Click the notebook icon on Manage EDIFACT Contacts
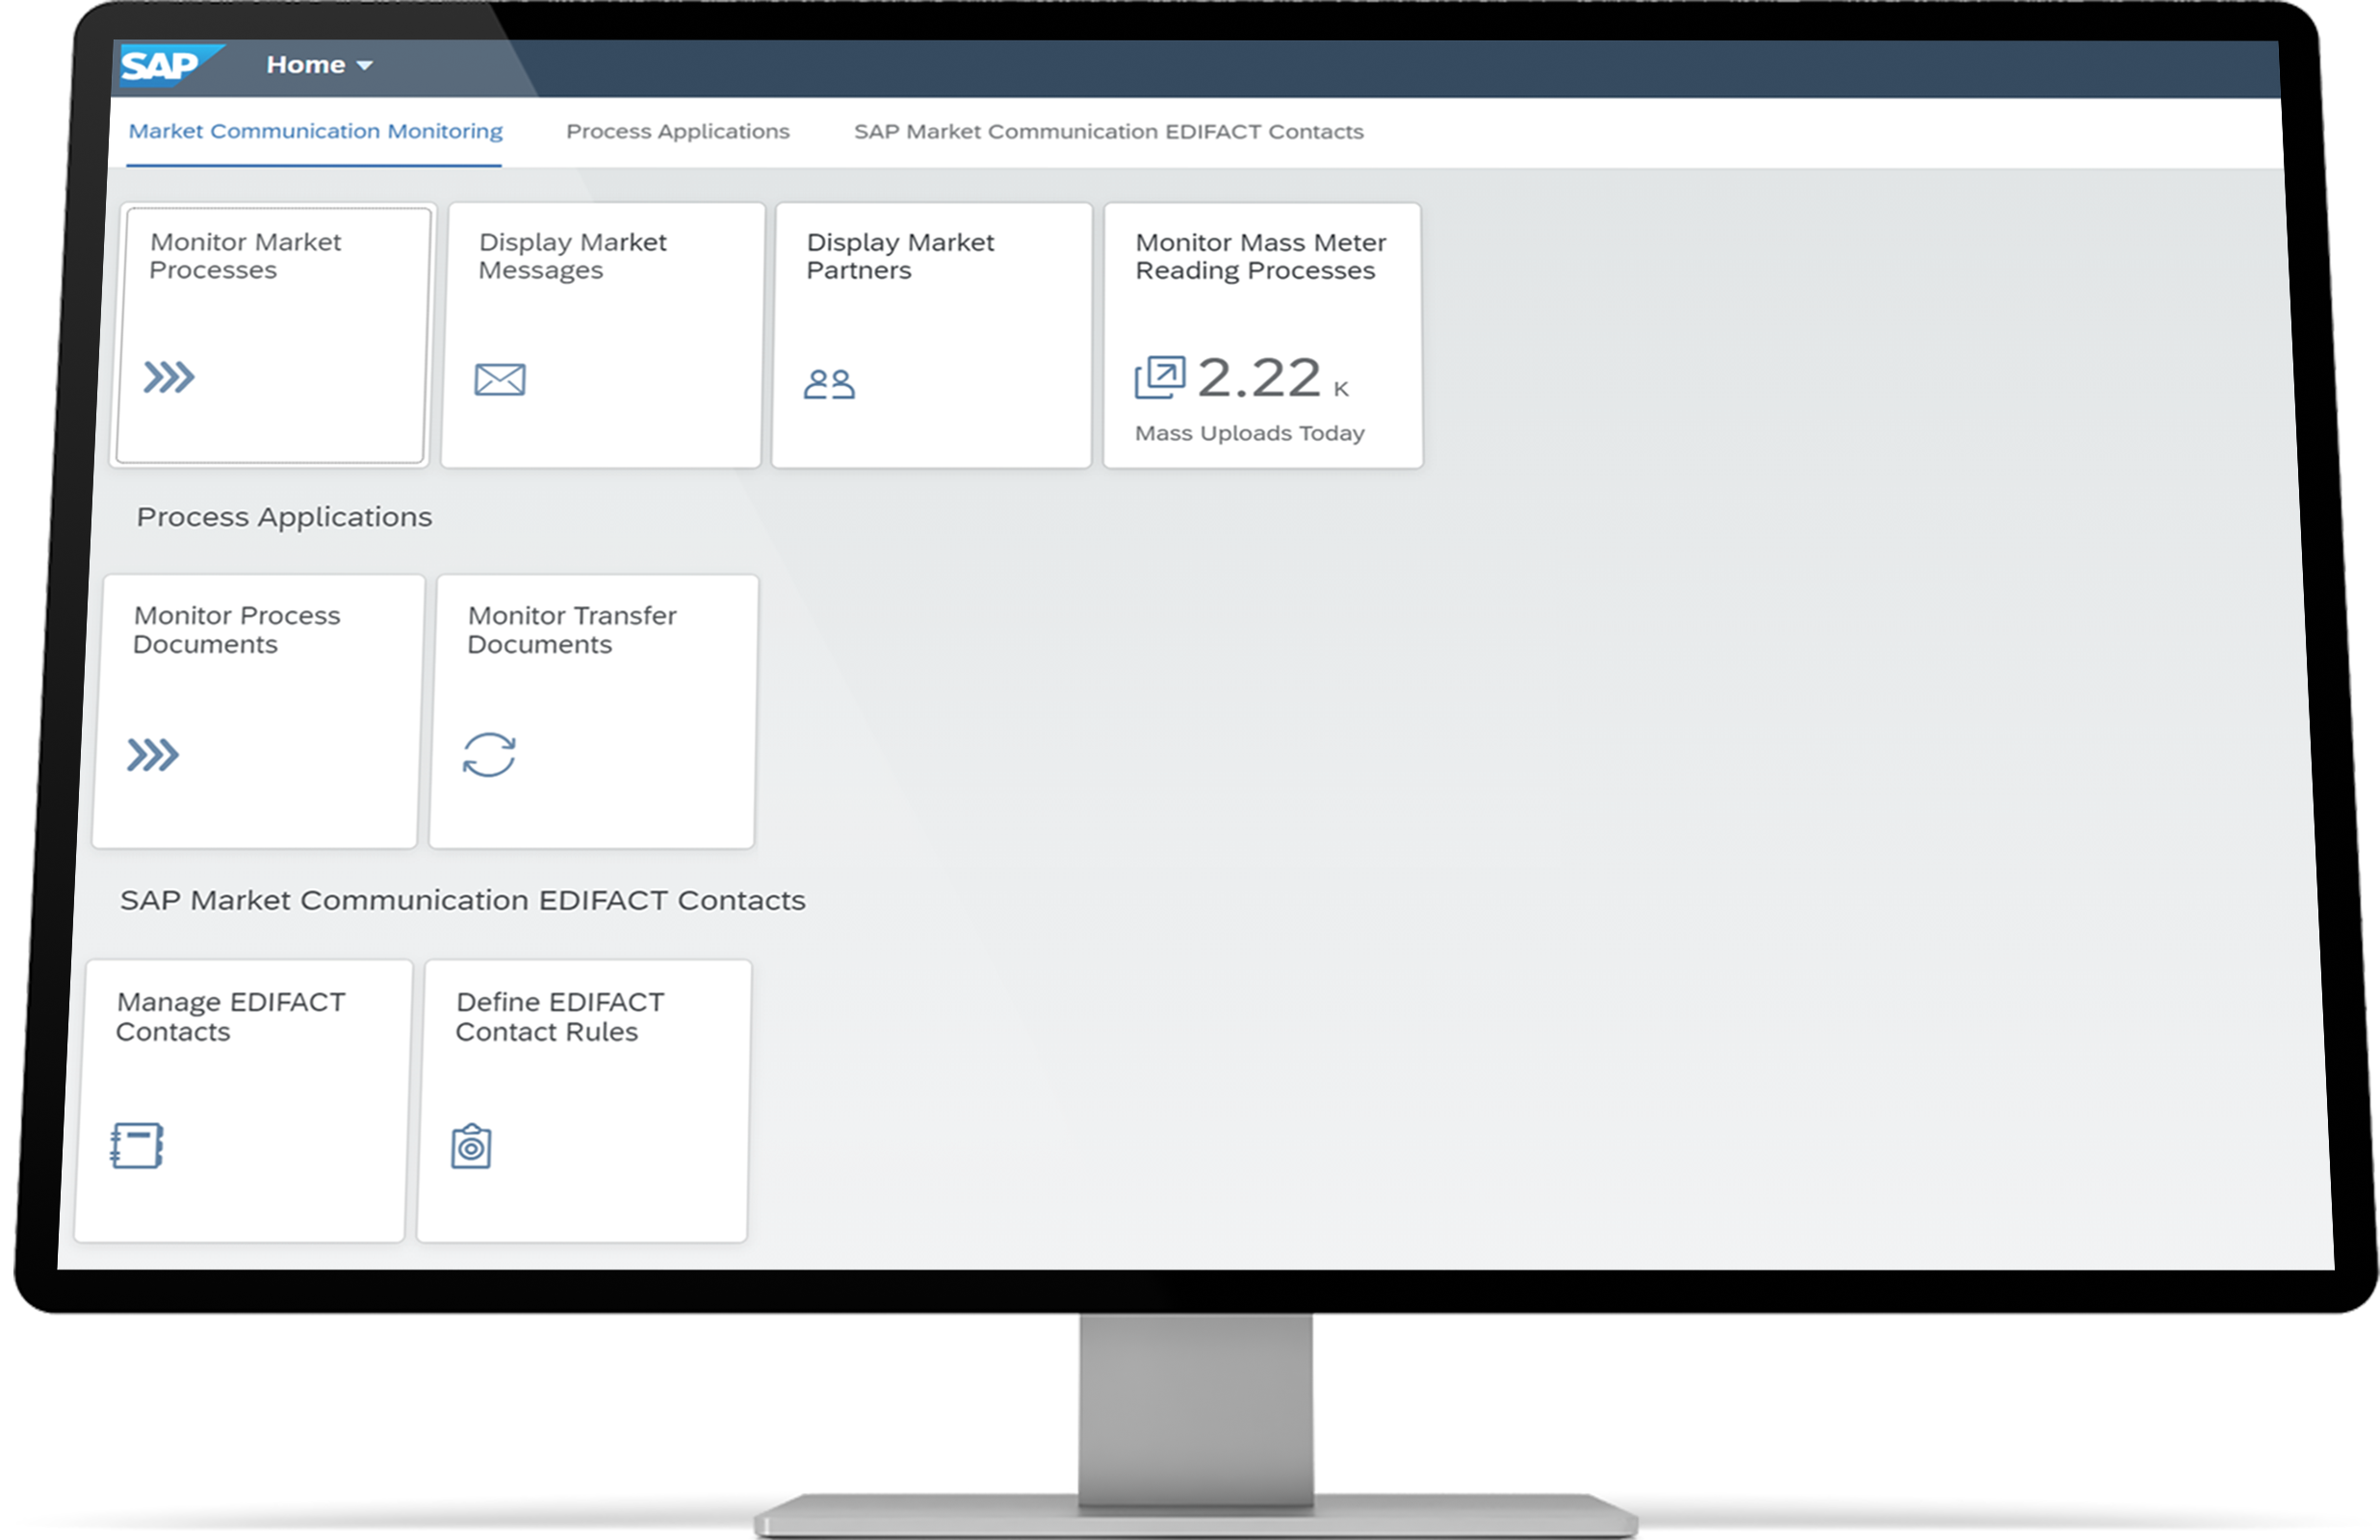The width and height of the screenshot is (2380, 1540). pyautogui.click(x=137, y=1146)
